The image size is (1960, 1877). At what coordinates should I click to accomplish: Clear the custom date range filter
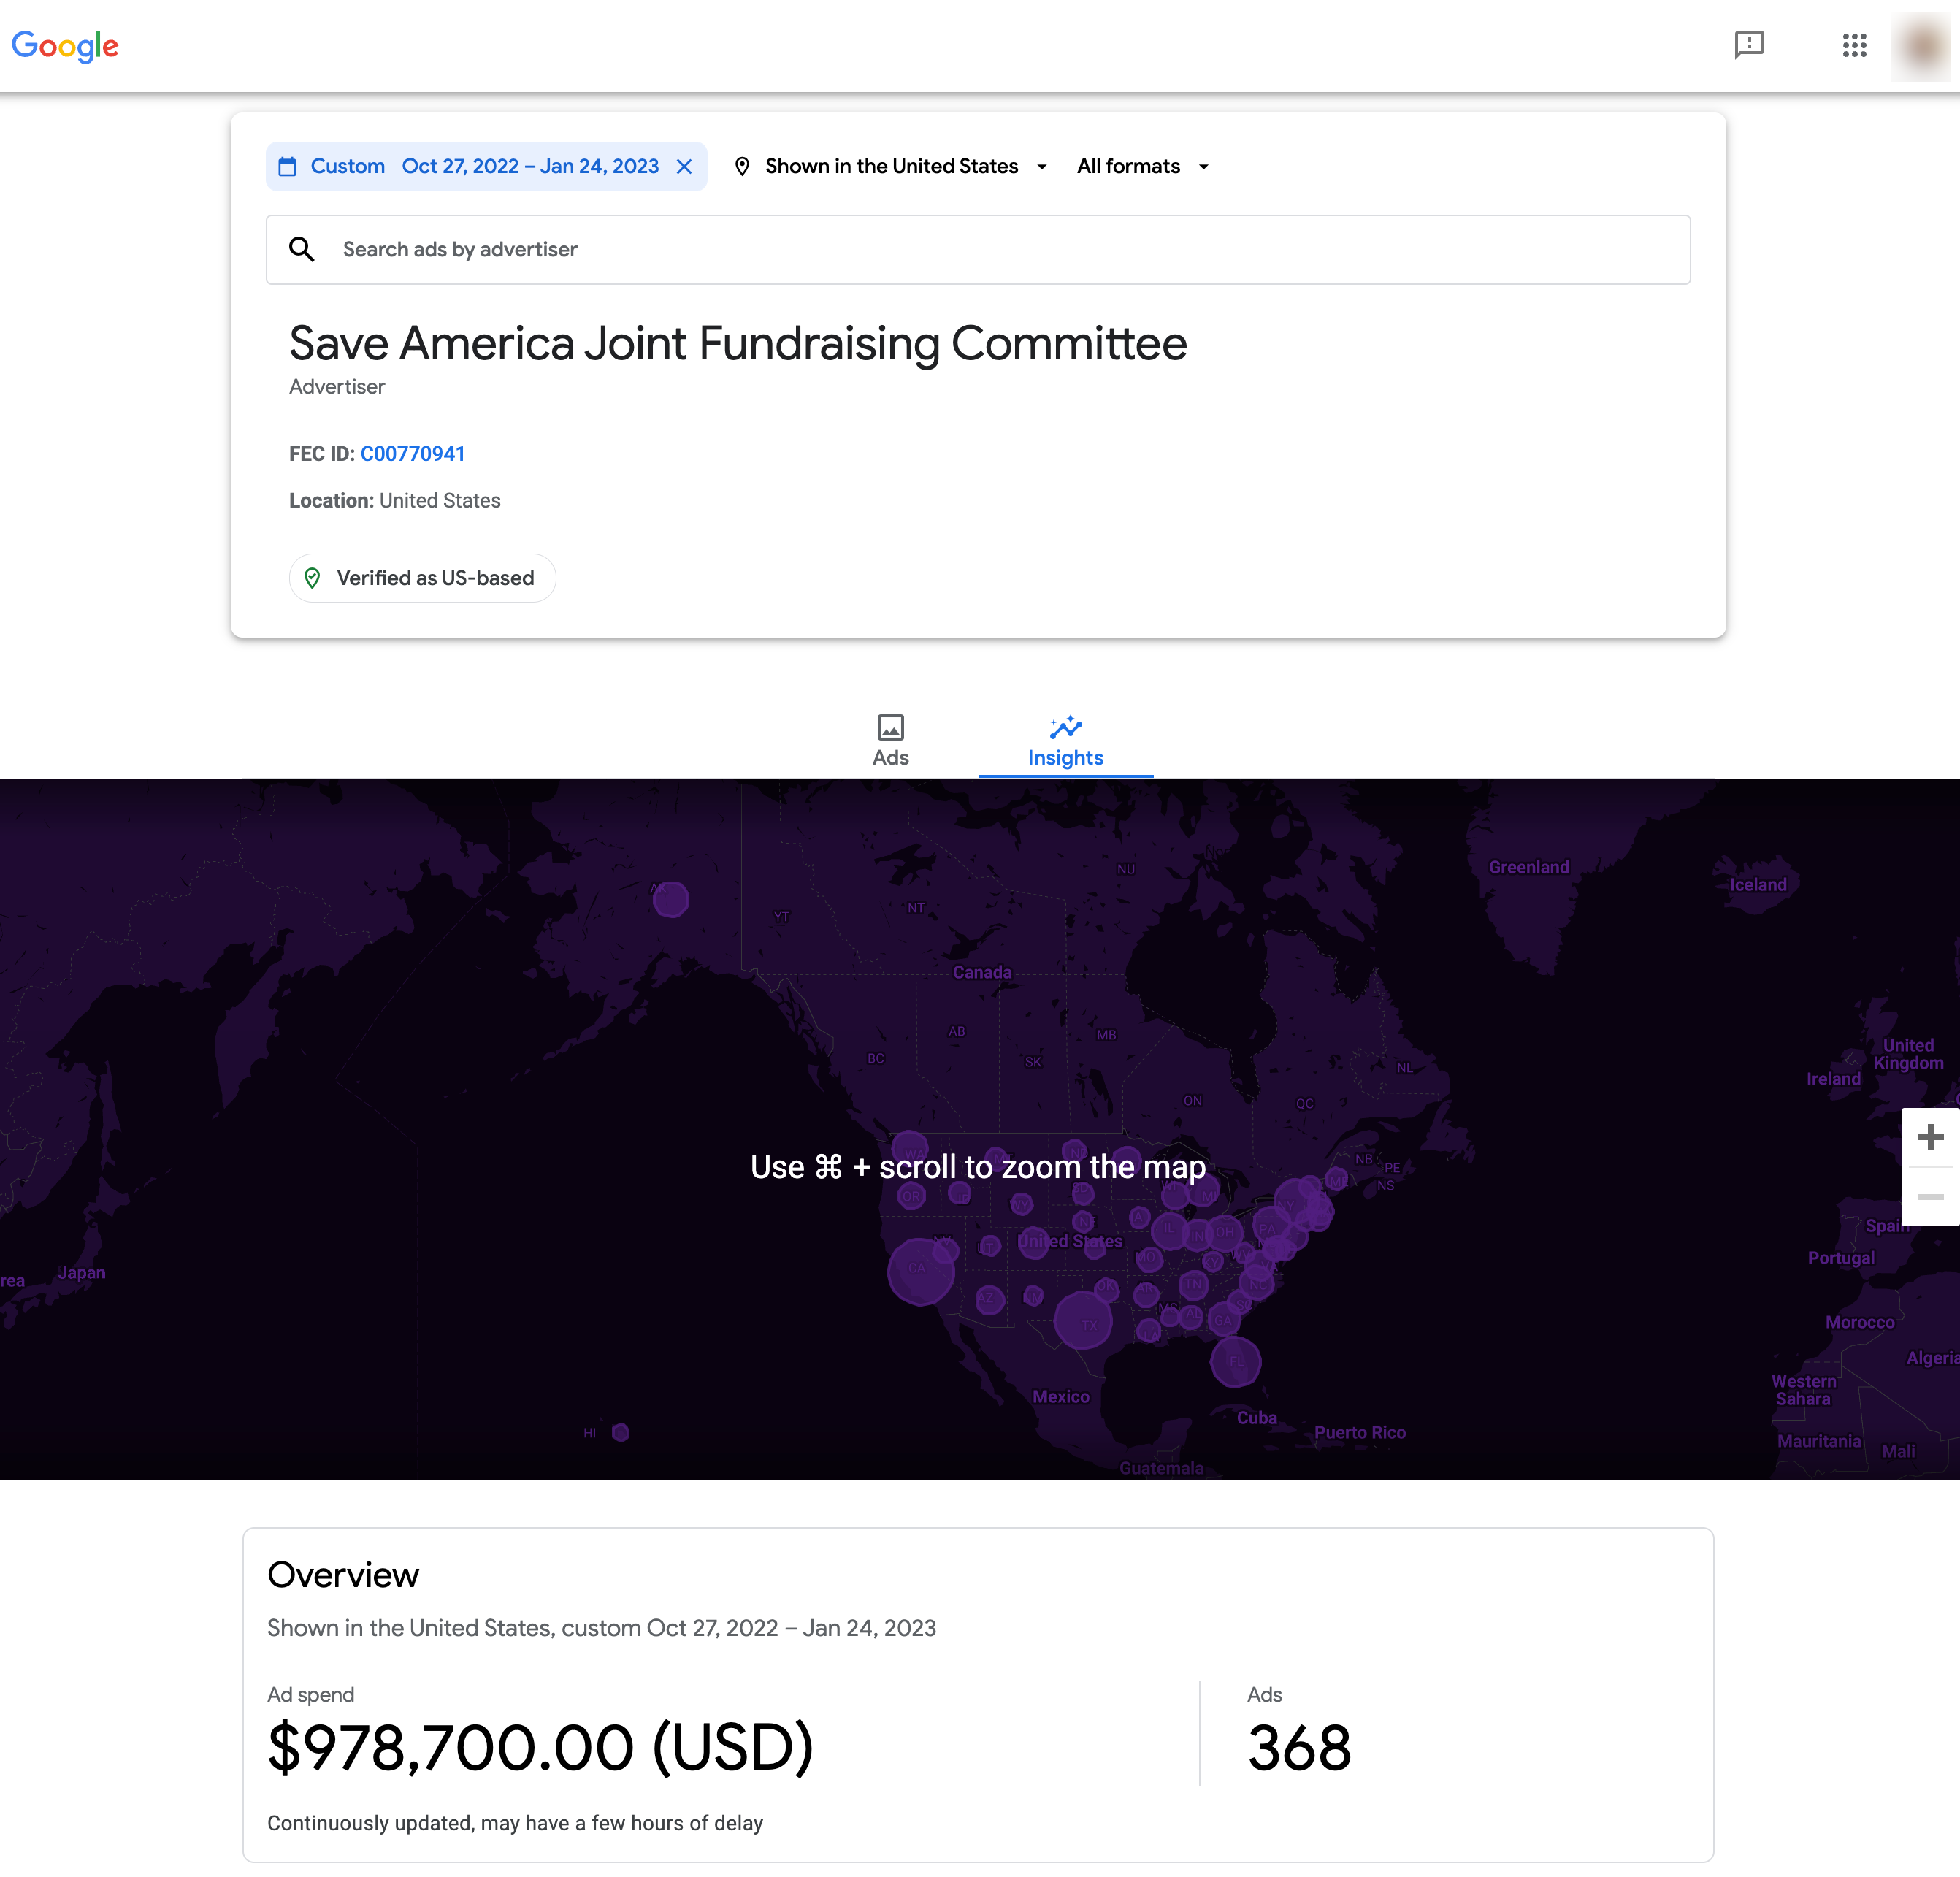(x=685, y=167)
